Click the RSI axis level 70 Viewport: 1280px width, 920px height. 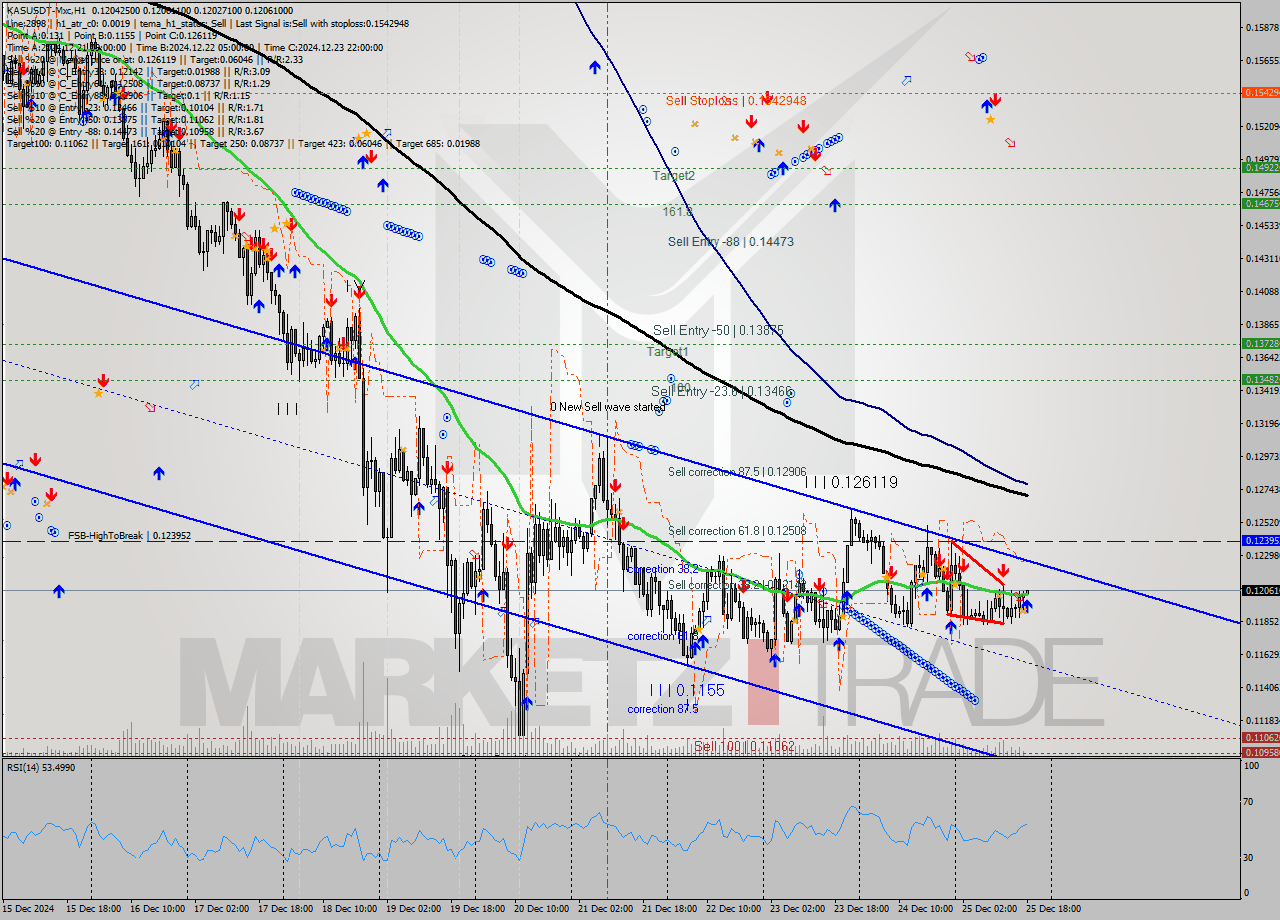click(1249, 802)
